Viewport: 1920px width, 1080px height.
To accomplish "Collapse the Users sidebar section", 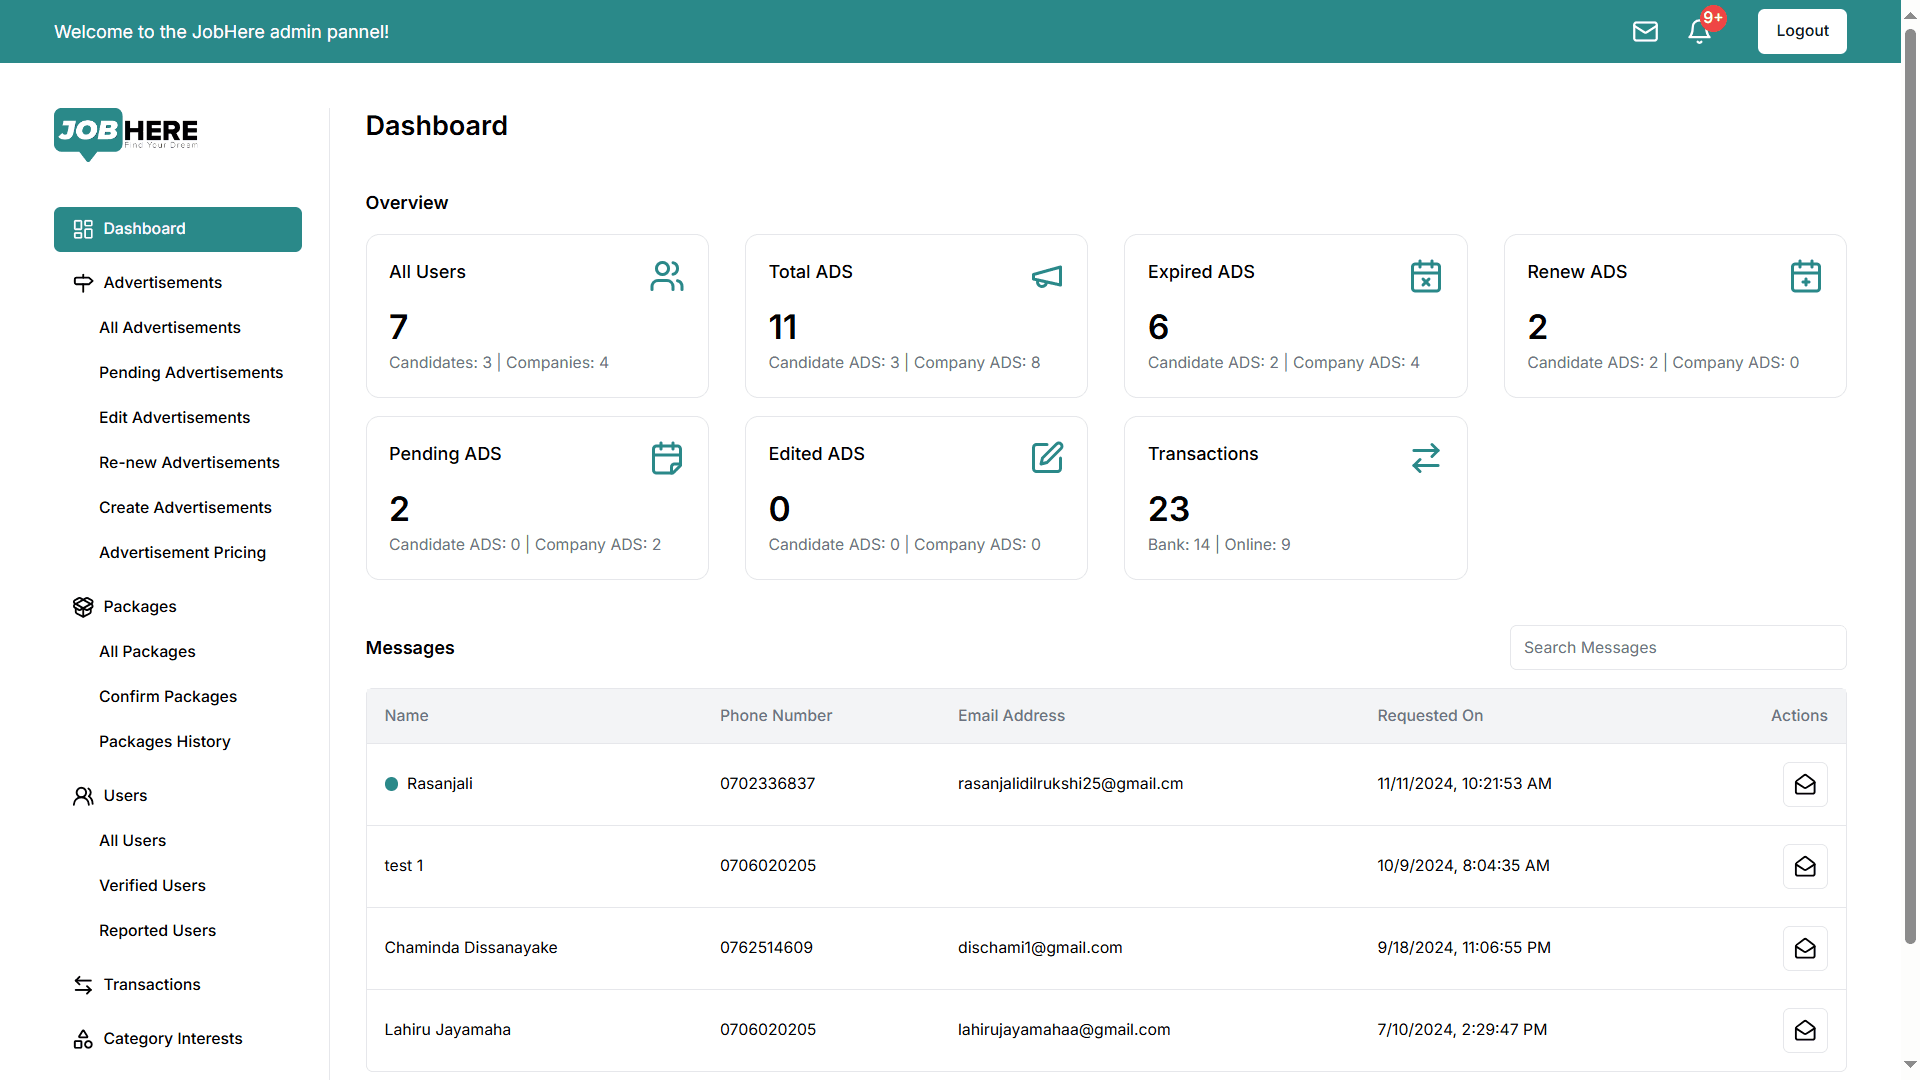I will coord(125,796).
